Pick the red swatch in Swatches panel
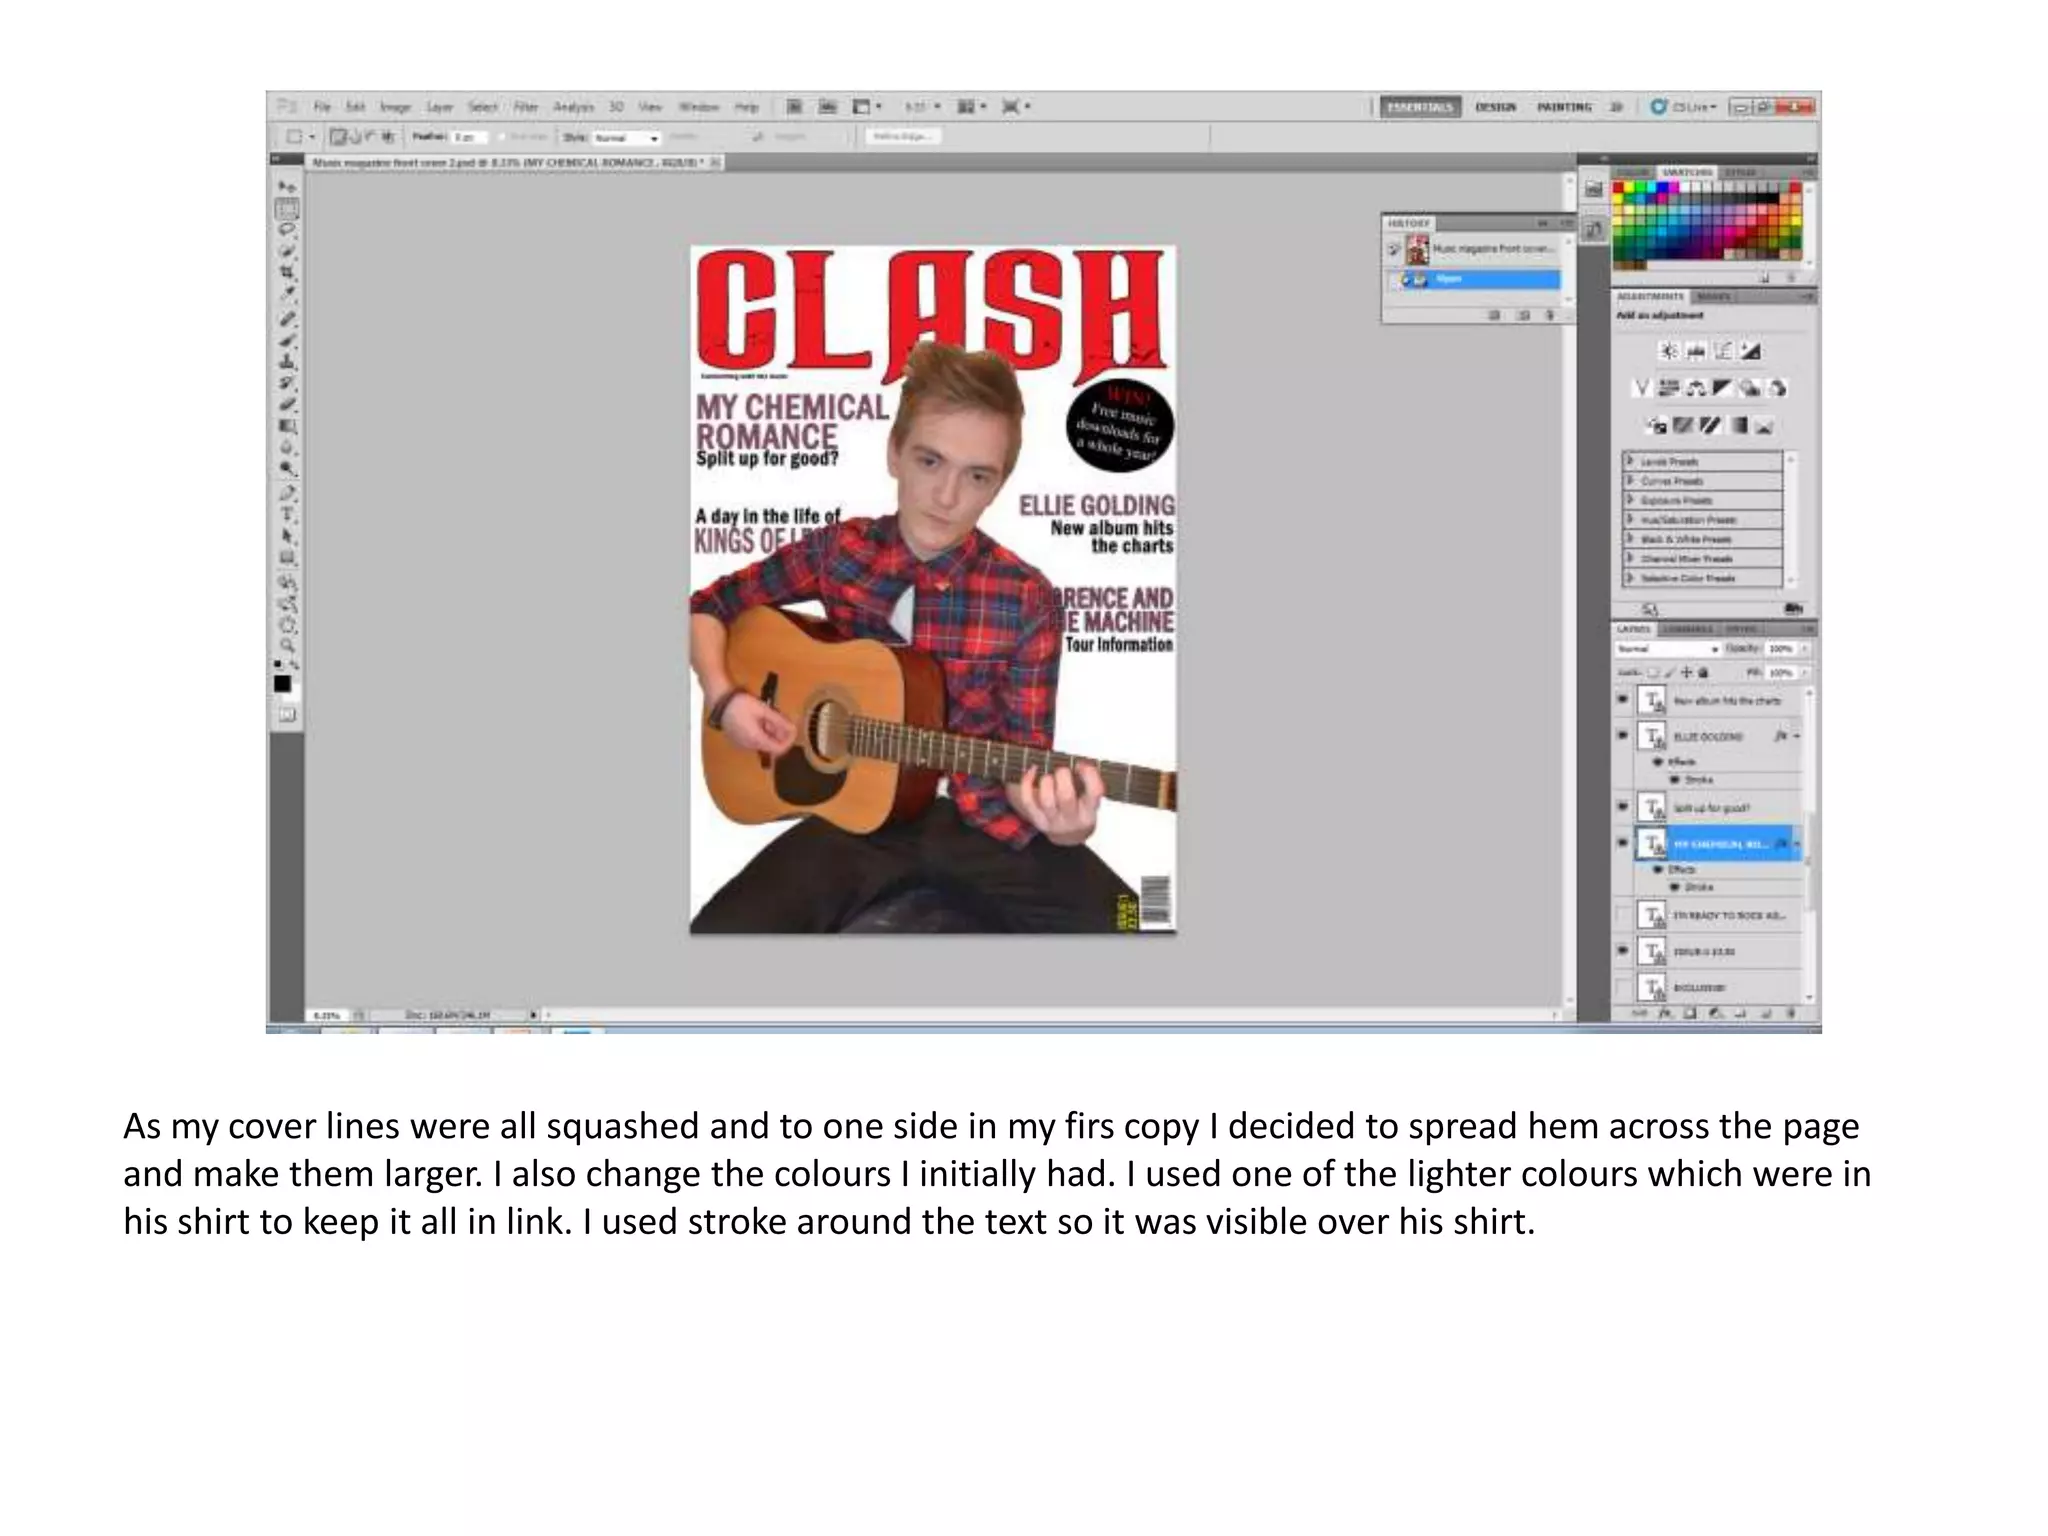Screen dimensions: 2048x1536 click(1619, 187)
